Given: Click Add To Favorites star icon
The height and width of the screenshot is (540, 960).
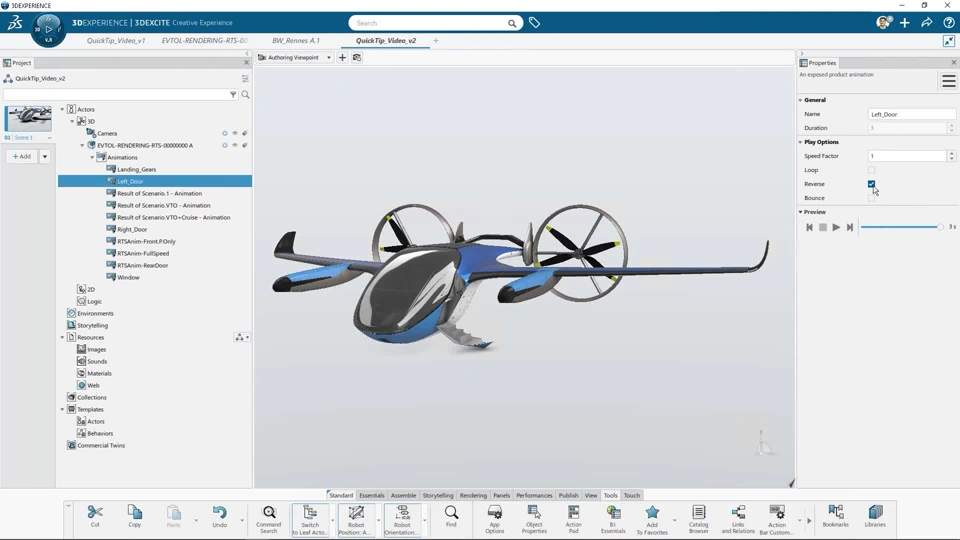Looking at the screenshot, I should tap(652, 514).
